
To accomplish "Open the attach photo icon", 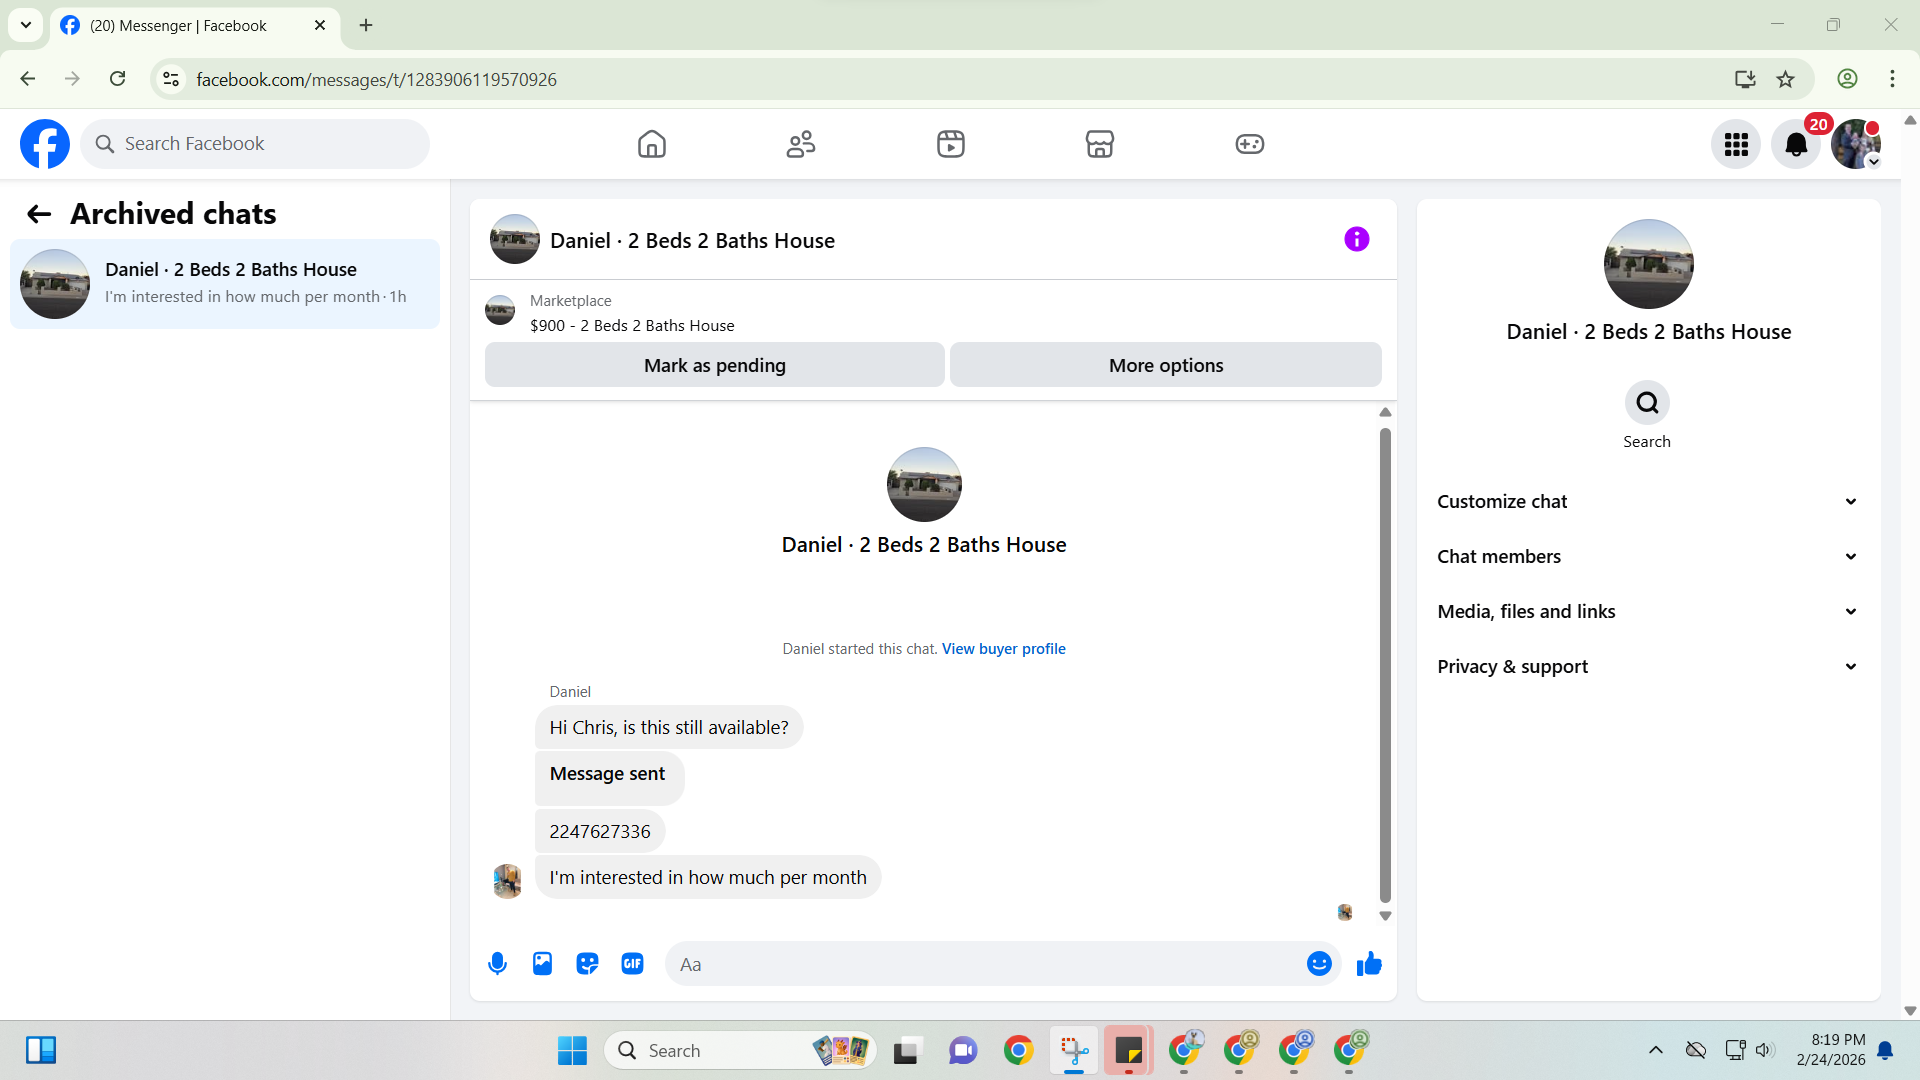I will coord(542,964).
